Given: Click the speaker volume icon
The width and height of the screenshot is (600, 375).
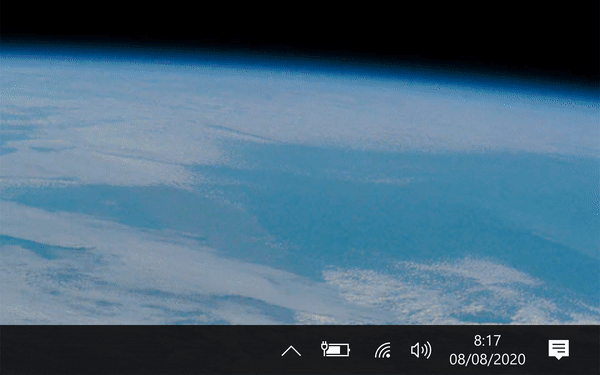Looking at the screenshot, I should click(421, 350).
